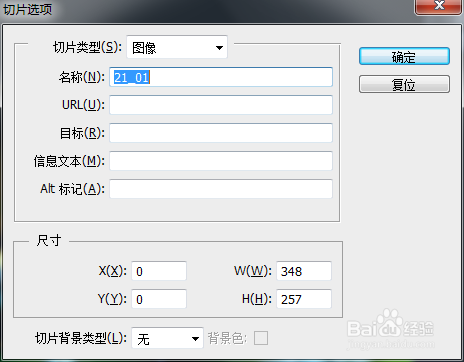The height and width of the screenshot is (362, 464).
Task: Open the 切片类型 dropdown showing 图像
Action: 177,47
